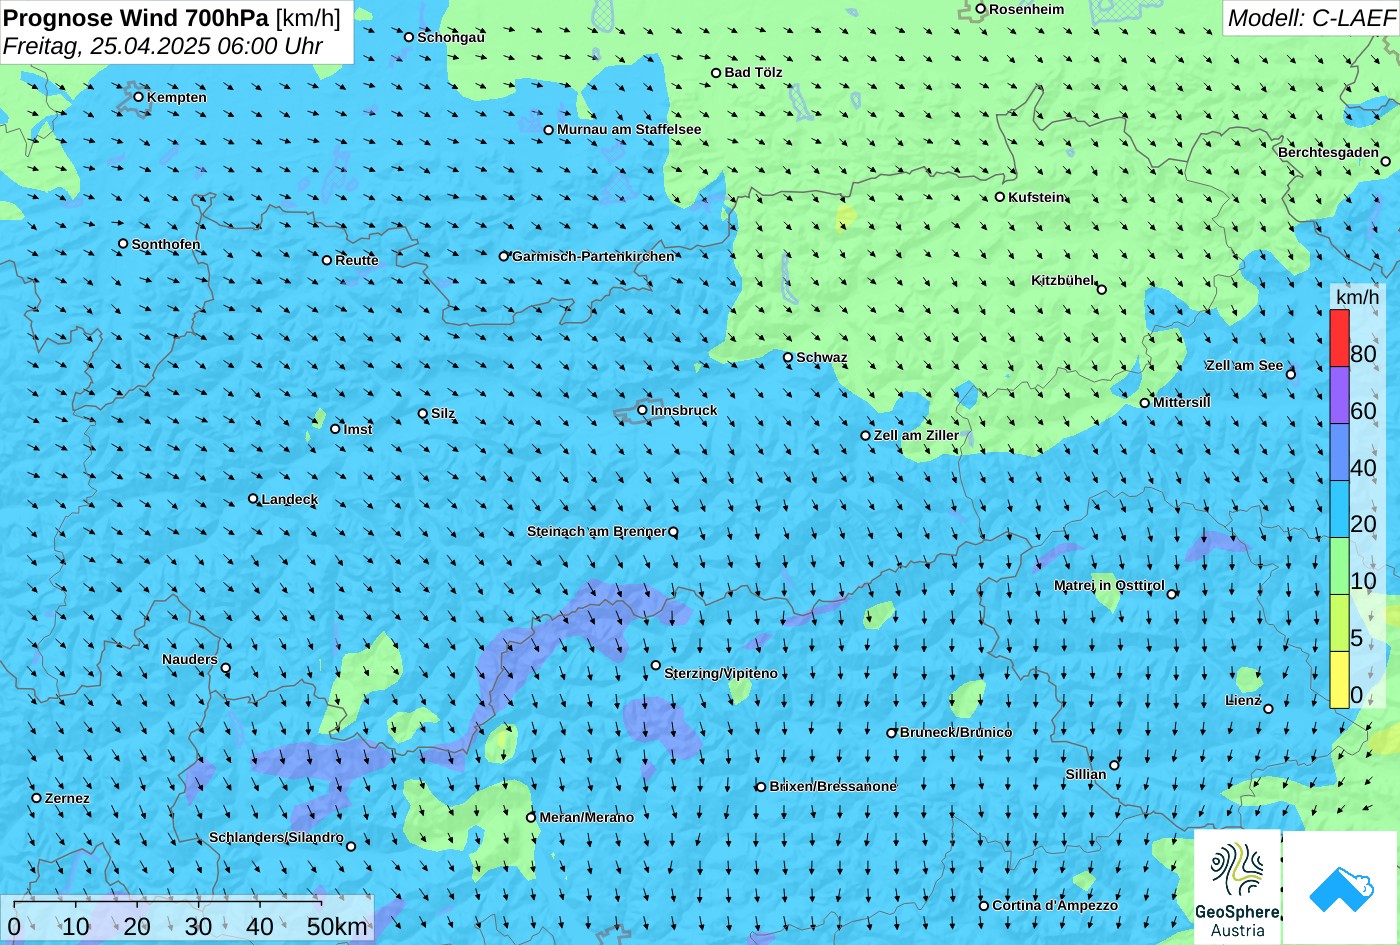Click the 'Bruneck/Brunico' label
Screen dimensions: 1400x945
[956, 732]
